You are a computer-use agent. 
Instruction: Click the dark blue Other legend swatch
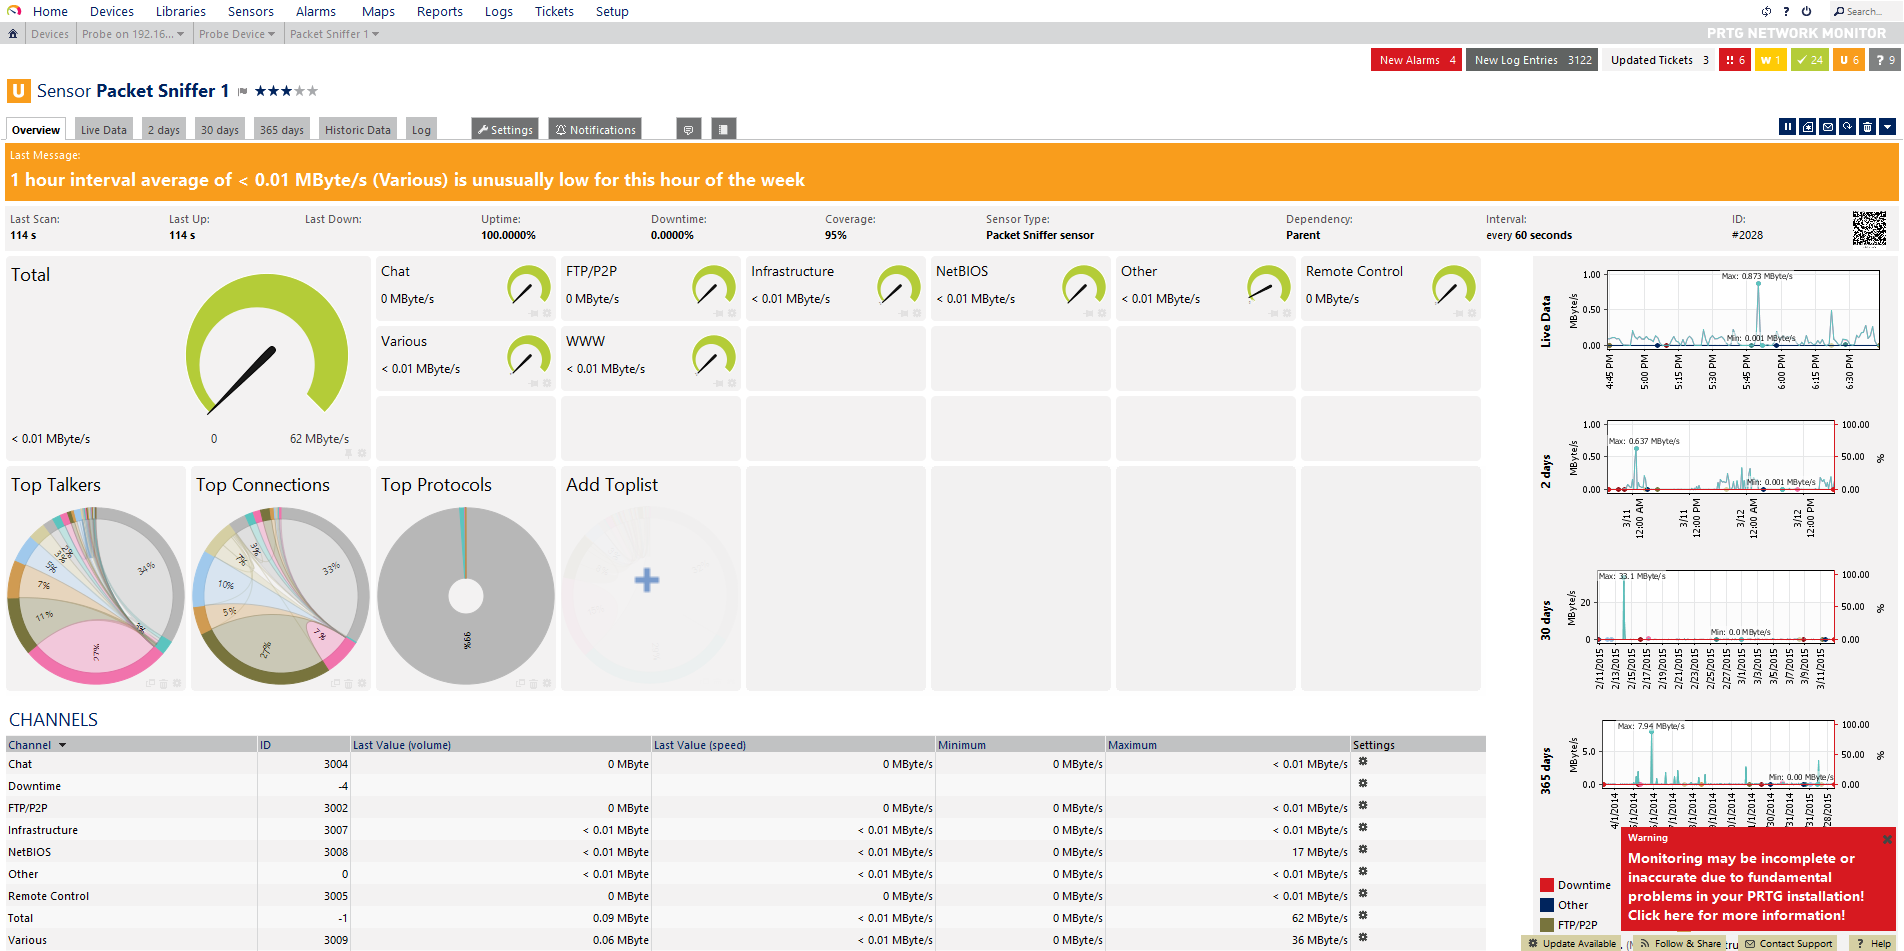[x=1547, y=905]
